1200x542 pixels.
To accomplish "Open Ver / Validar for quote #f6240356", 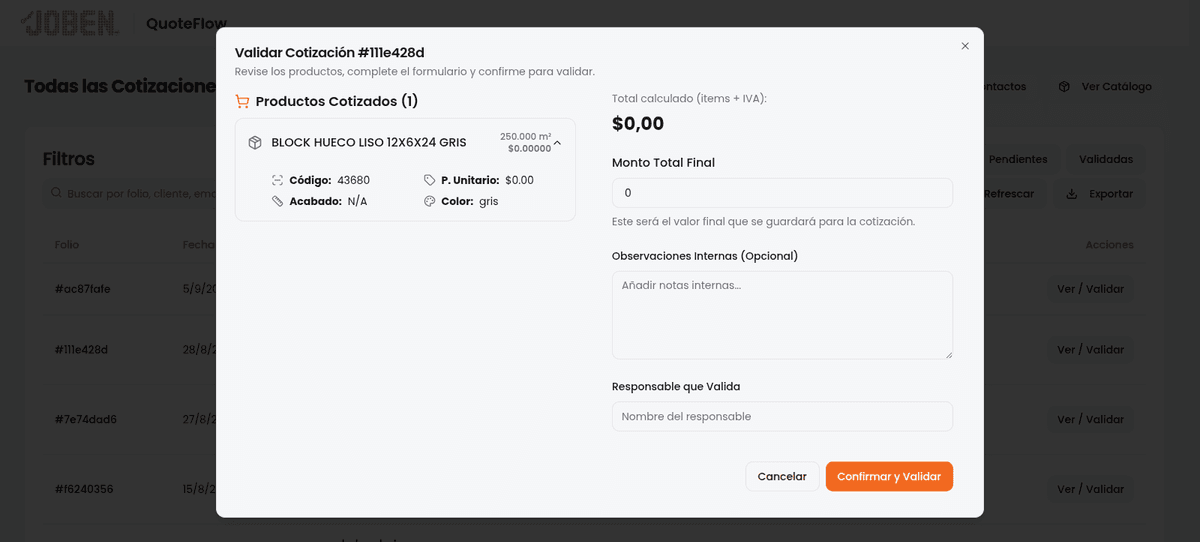I will click(x=1090, y=489).
